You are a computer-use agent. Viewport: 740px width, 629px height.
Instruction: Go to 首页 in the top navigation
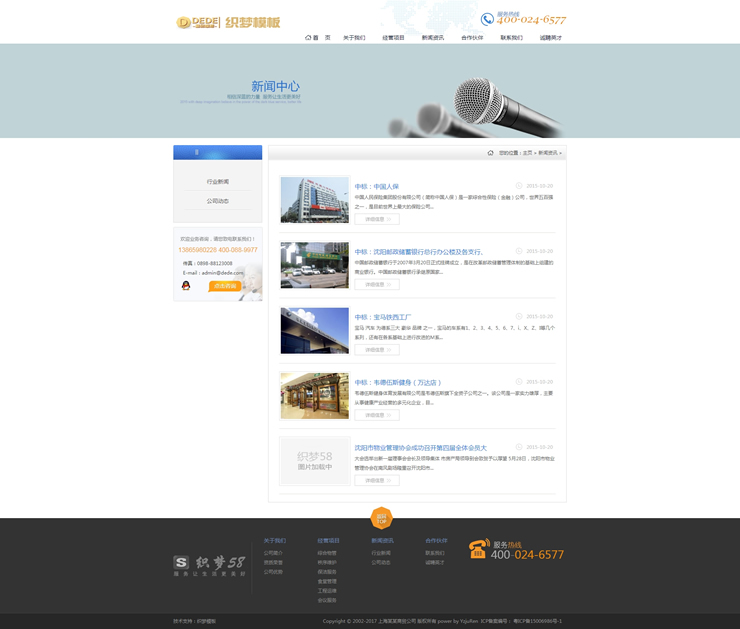tap(318, 38)
